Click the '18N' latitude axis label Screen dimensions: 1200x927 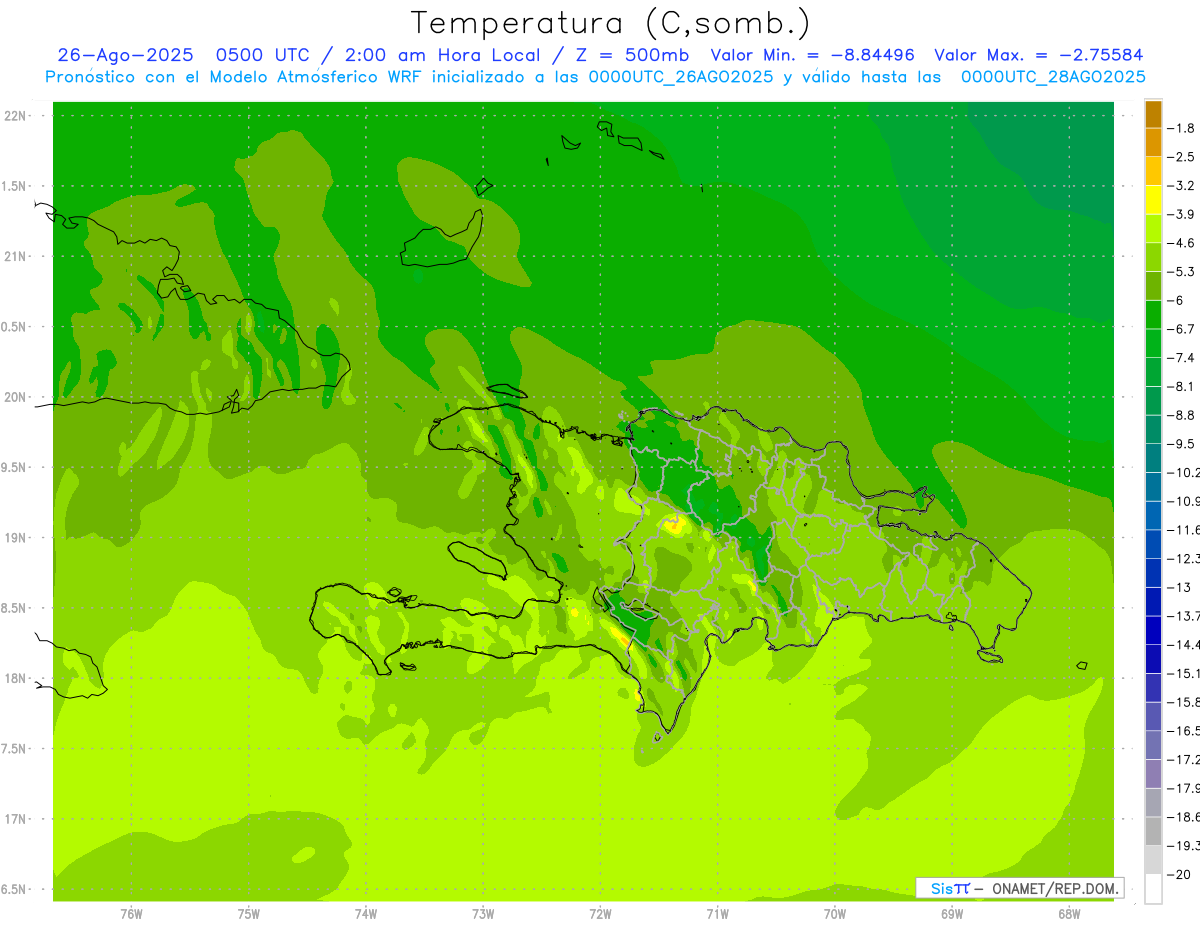15,678
